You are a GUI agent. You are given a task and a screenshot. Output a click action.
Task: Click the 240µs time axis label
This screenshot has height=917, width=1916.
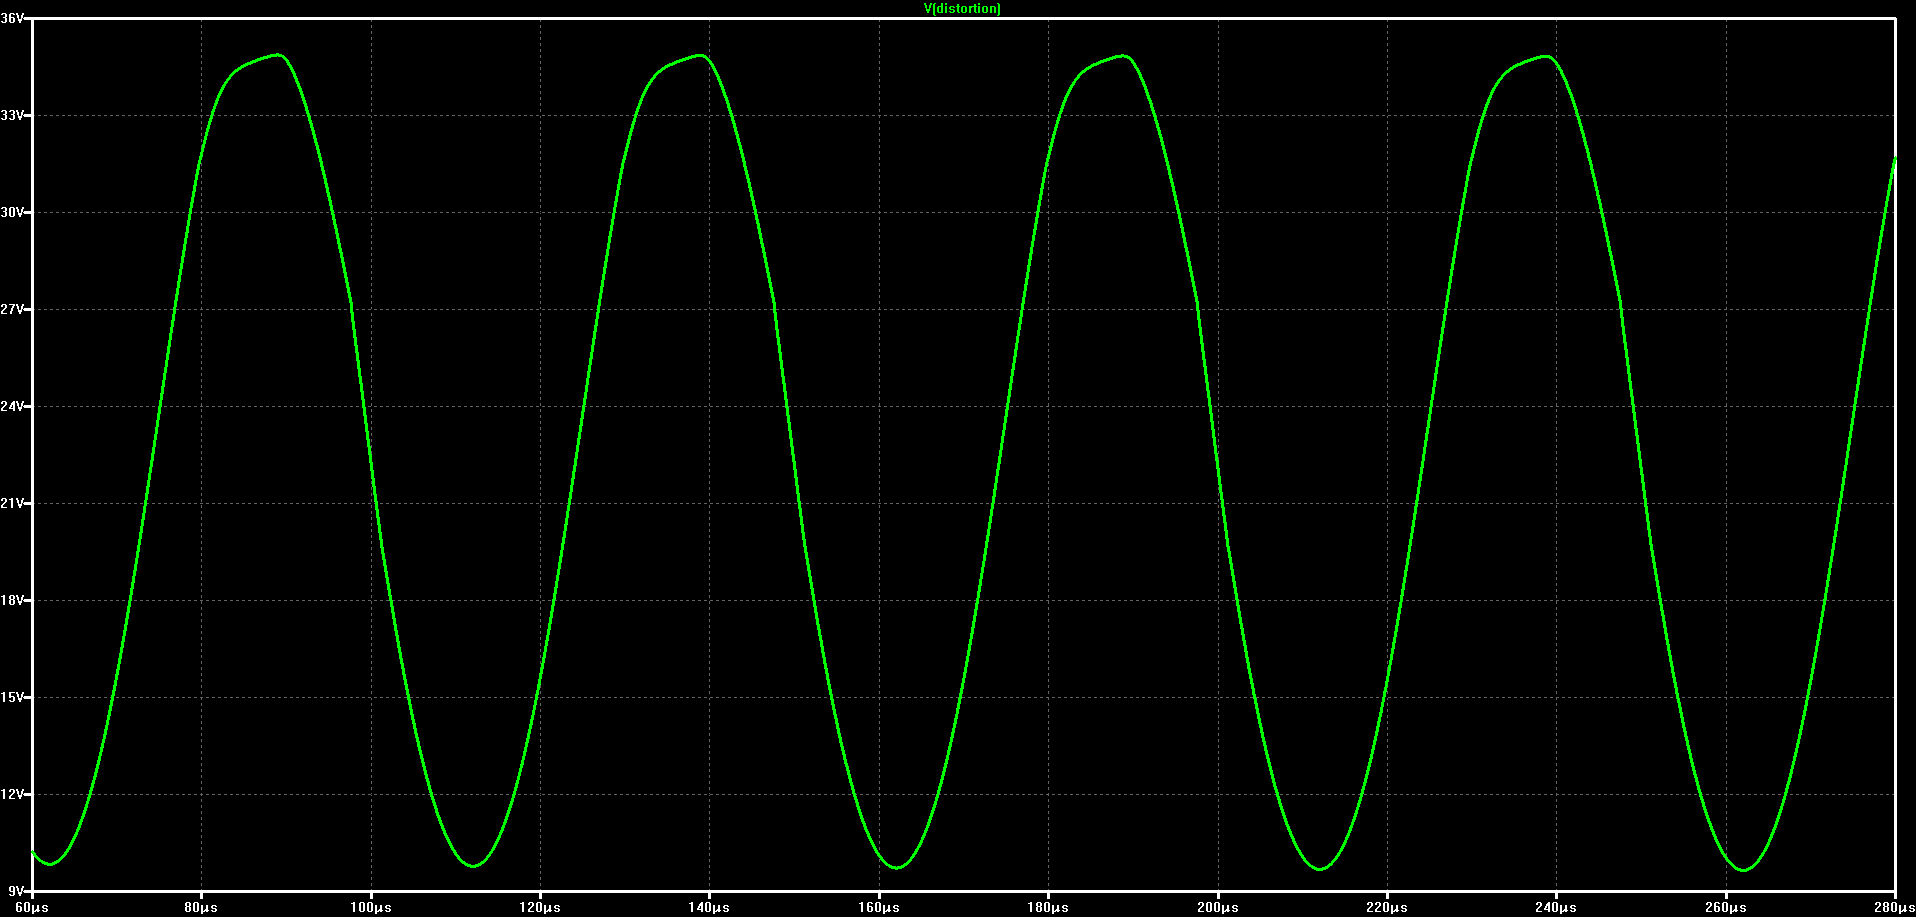point(1556,908)
